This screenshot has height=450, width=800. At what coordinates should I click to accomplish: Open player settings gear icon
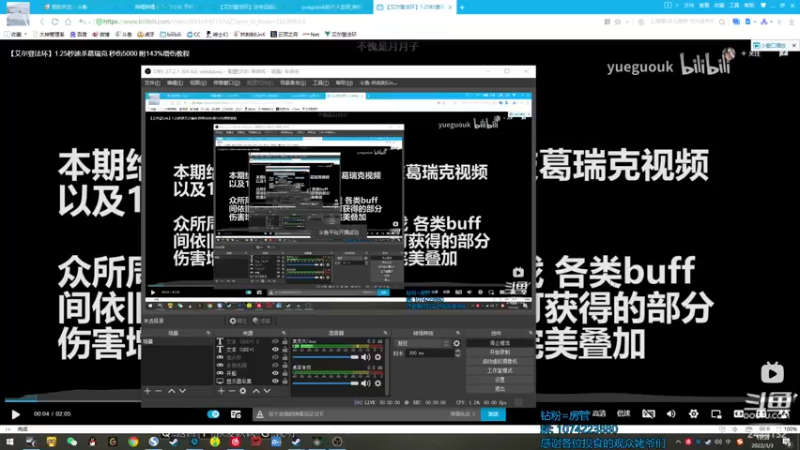[x=693, y=414]
